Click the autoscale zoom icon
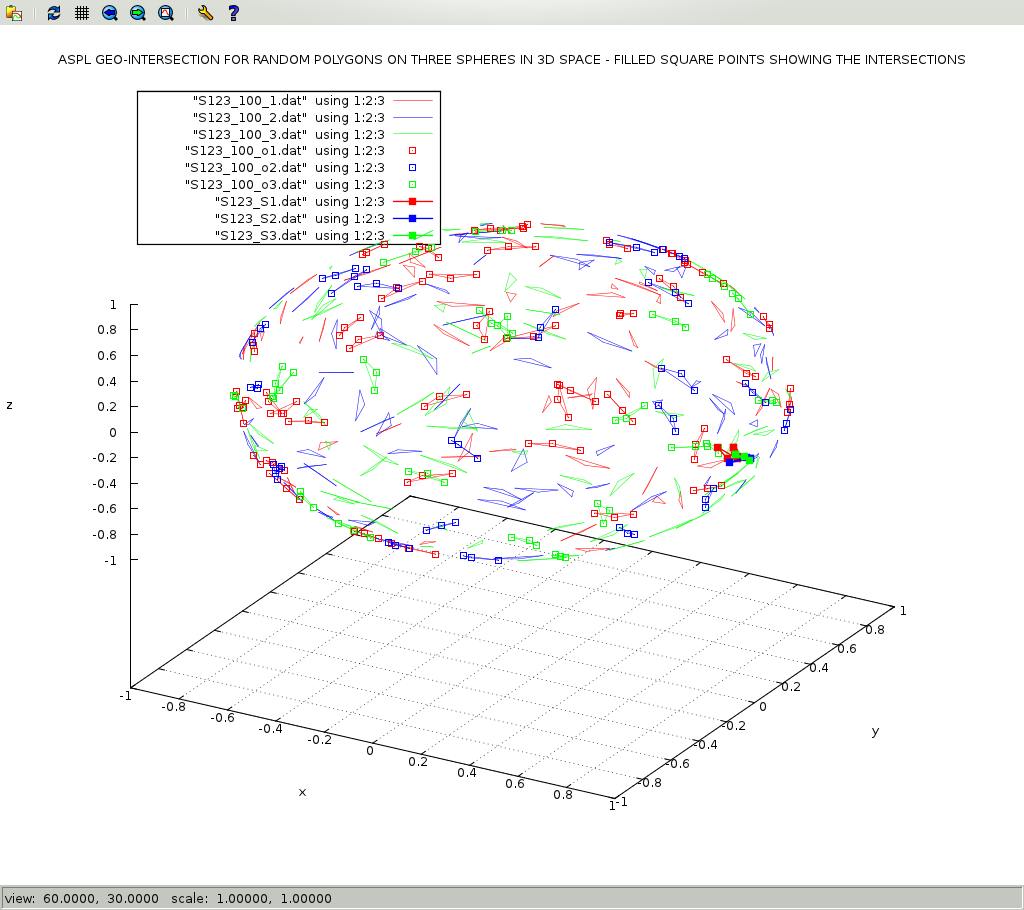 coord(166,13)
